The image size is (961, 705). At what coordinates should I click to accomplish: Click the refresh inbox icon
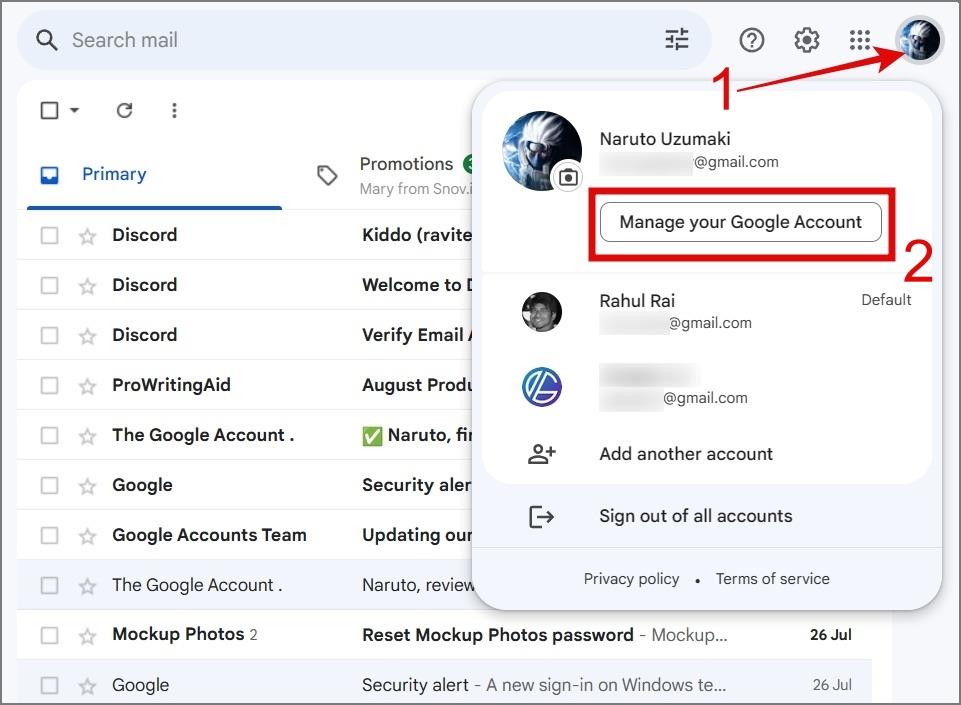[124, 110]
